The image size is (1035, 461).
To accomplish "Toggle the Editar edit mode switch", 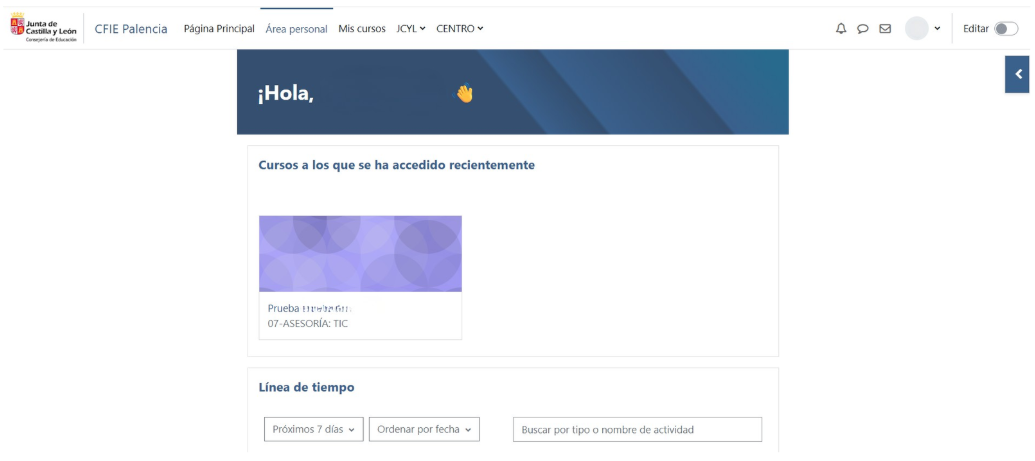I will [x=1006, y=28].
